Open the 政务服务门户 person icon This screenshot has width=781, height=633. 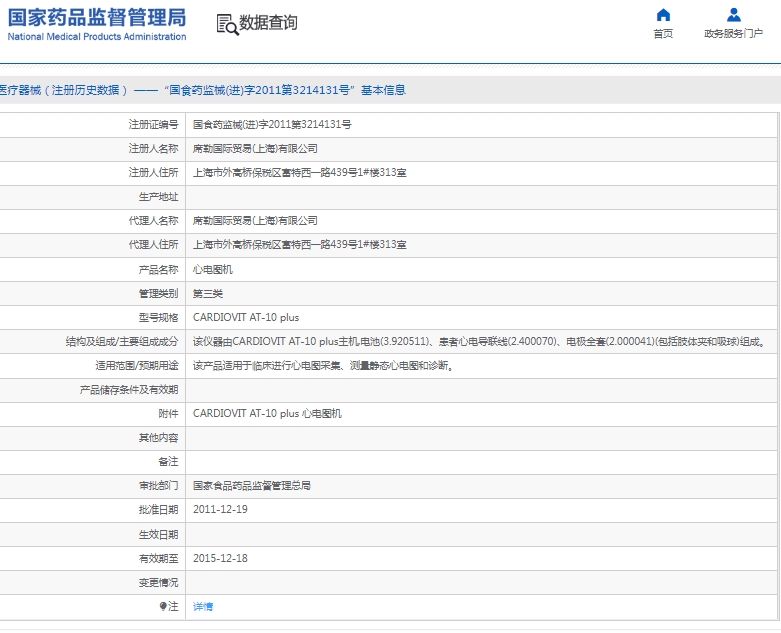(733, 15)
